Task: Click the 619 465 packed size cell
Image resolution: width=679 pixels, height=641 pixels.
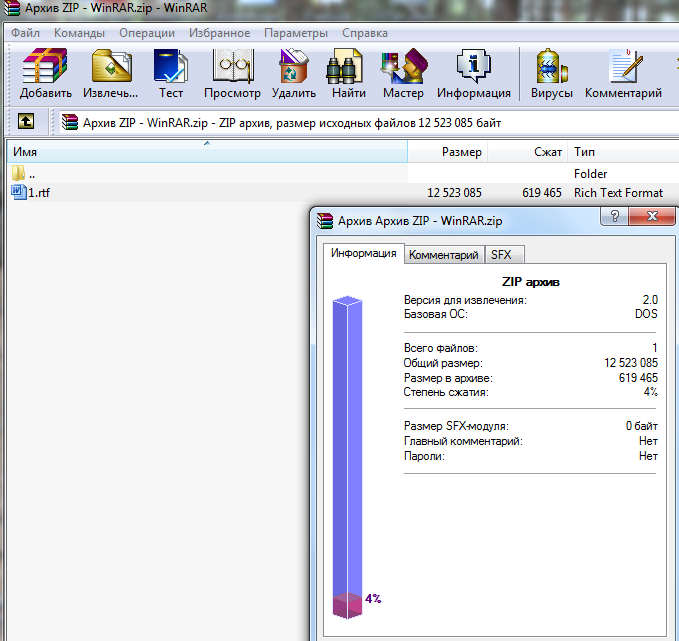Action: pyautogui.click(x=542, y=192)
